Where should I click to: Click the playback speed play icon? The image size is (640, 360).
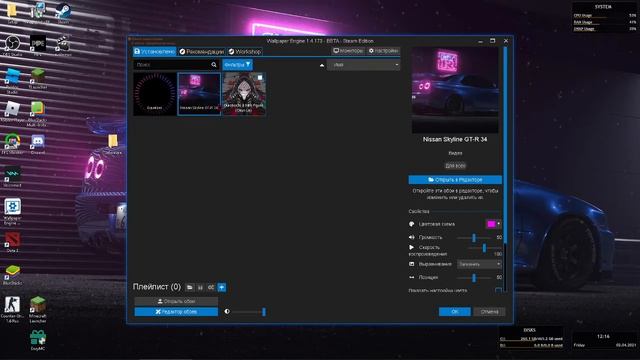[x=411, y=247]
